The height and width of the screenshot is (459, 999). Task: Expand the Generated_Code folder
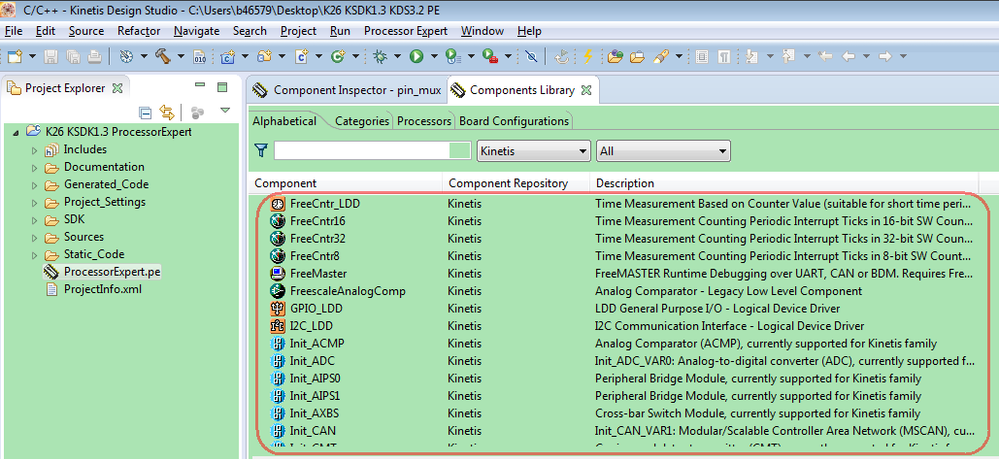(34, 186)
